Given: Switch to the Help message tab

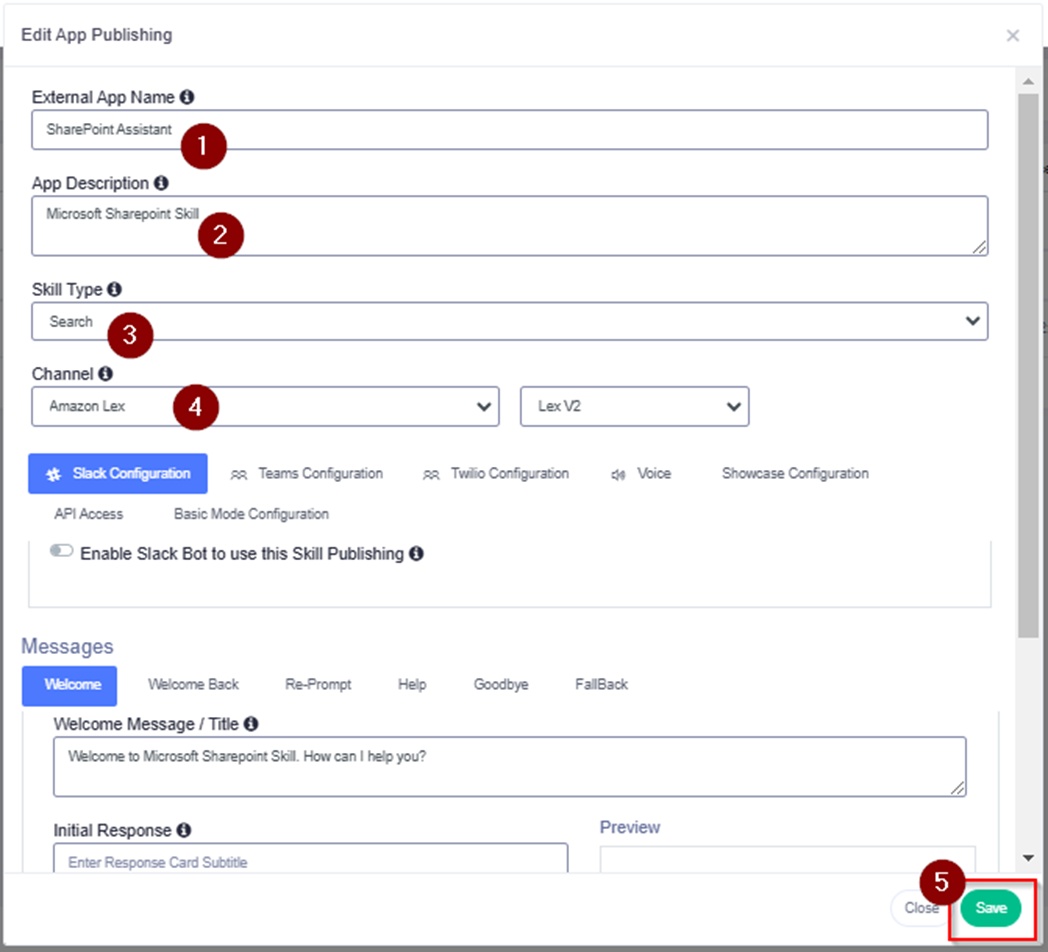Looking at the screenshot, I should coord(412,685).
